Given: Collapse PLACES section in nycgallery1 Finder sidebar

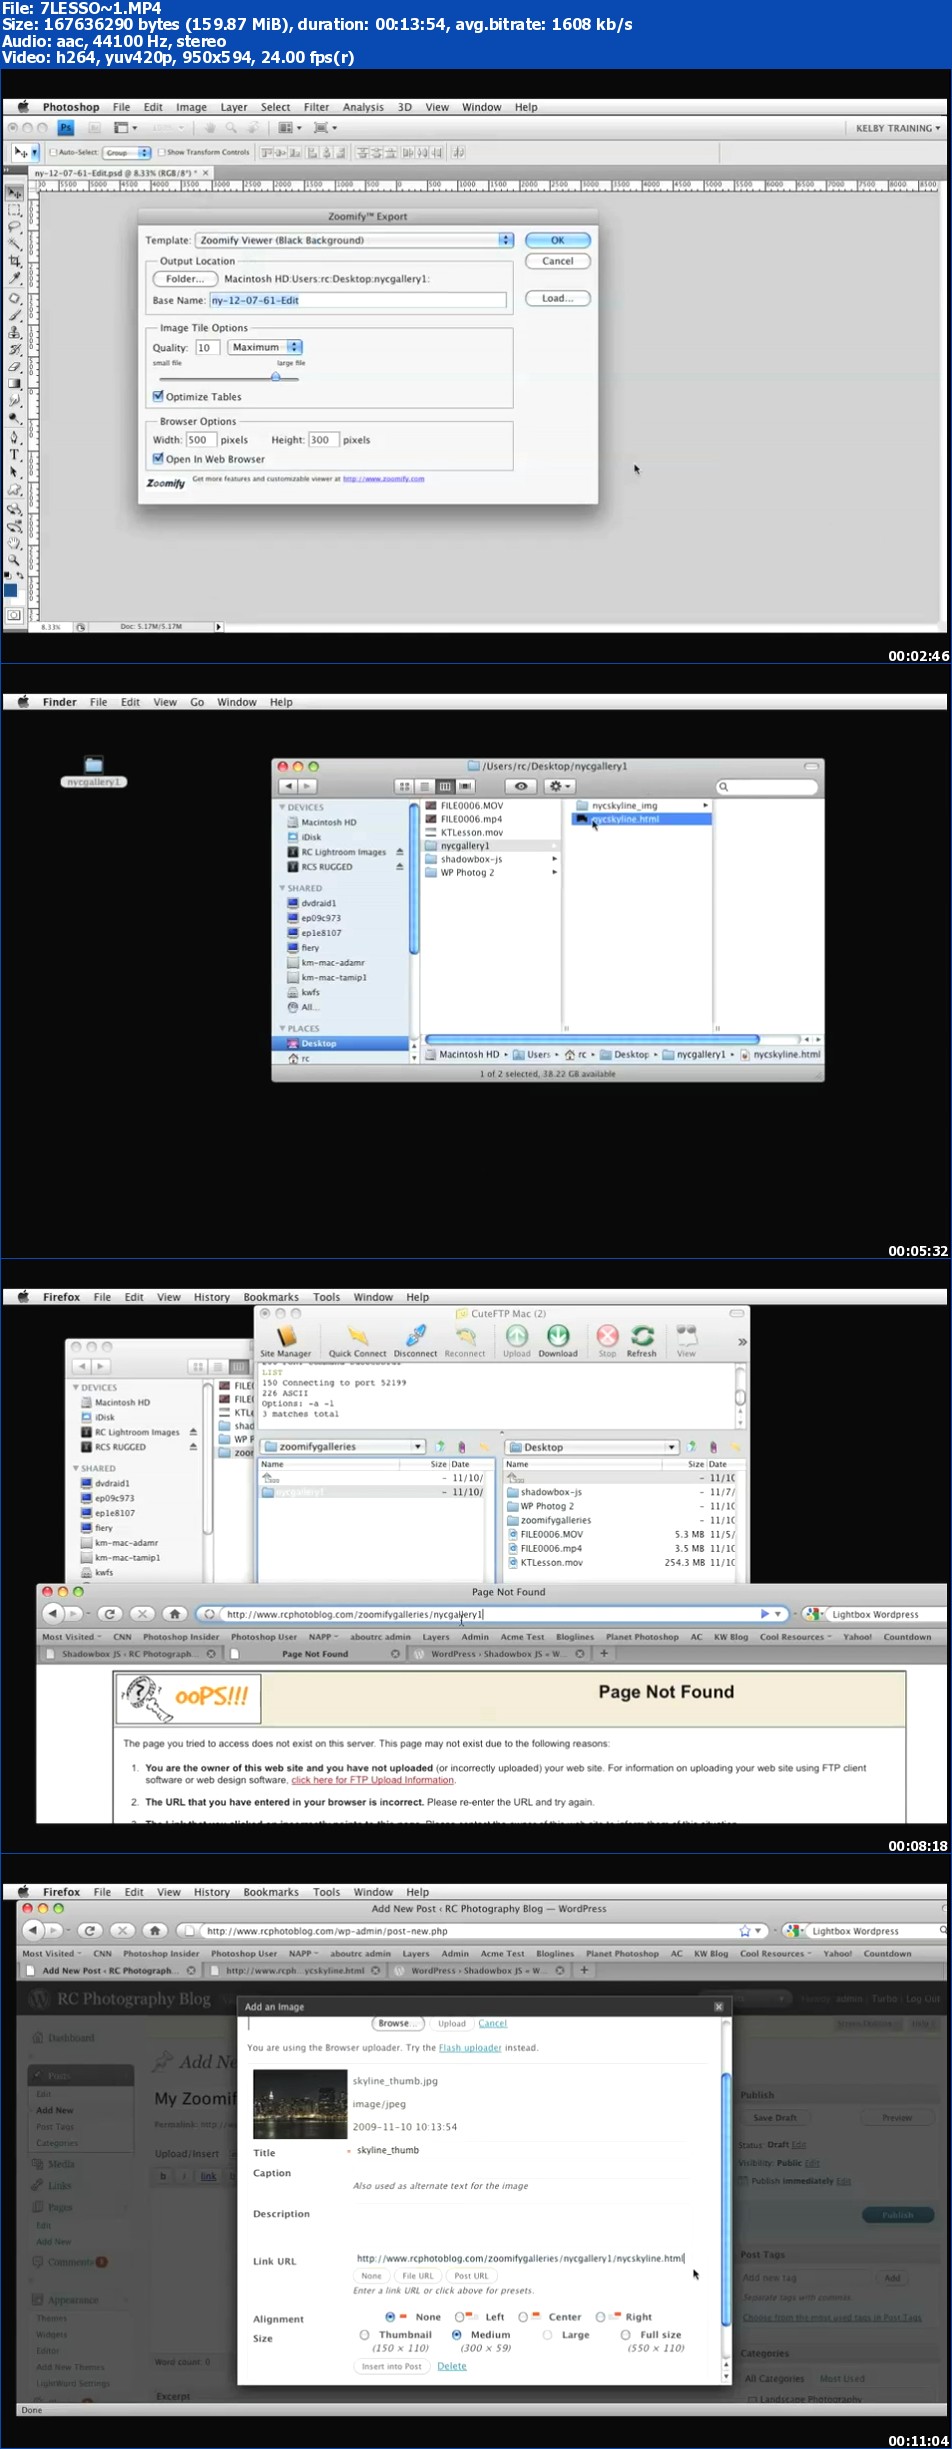Looking at the screenshot, I should click(x=283, y=1028).
